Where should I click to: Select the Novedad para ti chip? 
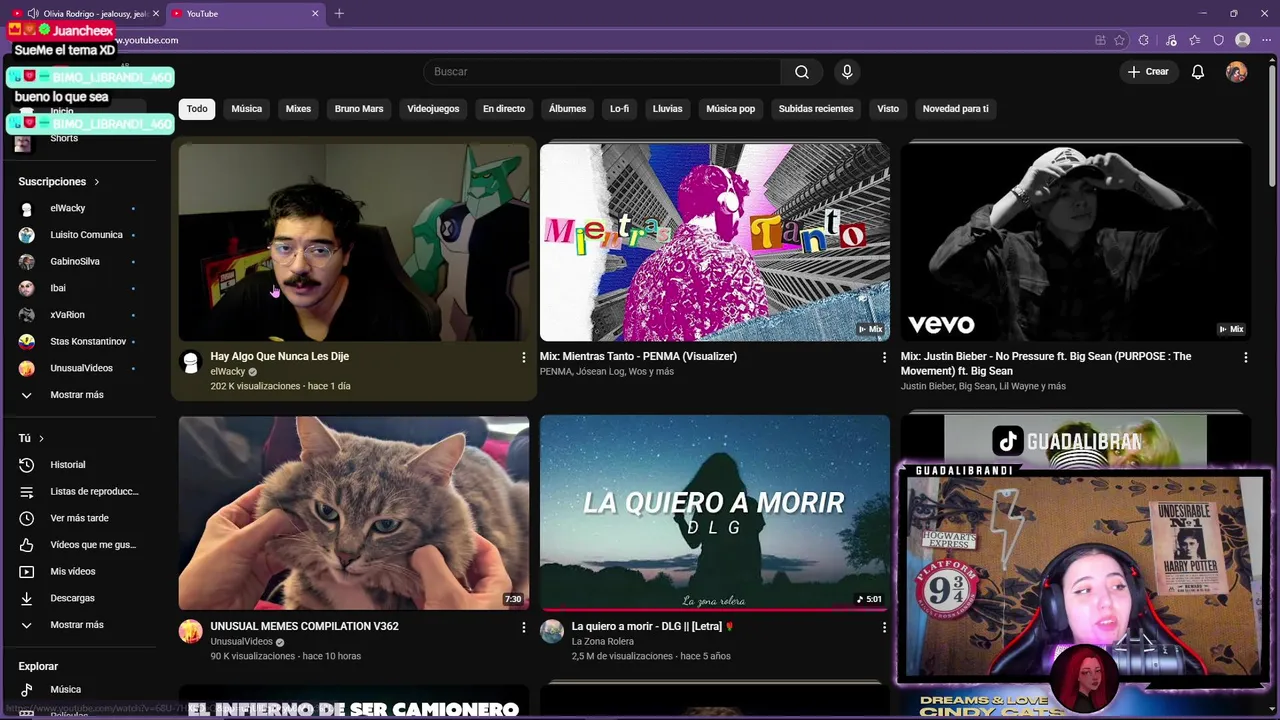pyautogui.click(x=955, y=109)
